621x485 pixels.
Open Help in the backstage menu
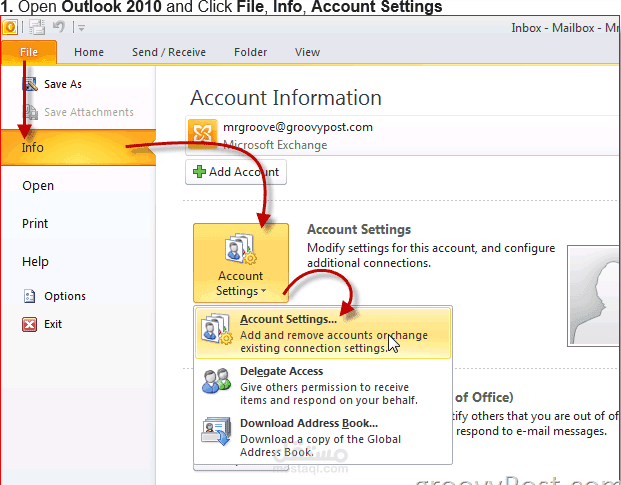[35, 262]
